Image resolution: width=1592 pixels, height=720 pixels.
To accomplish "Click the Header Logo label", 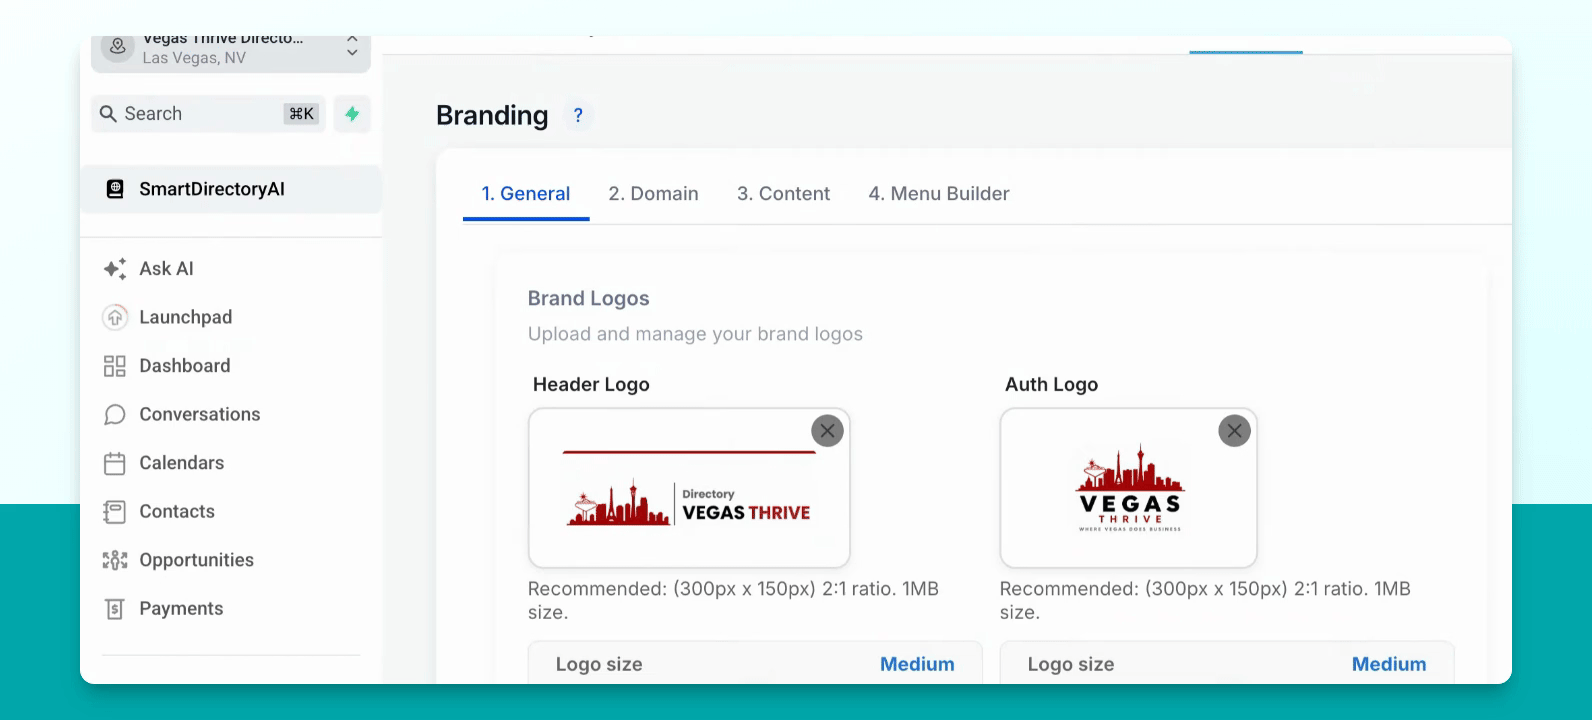I will pyautogui.click(x=591, y=385).
